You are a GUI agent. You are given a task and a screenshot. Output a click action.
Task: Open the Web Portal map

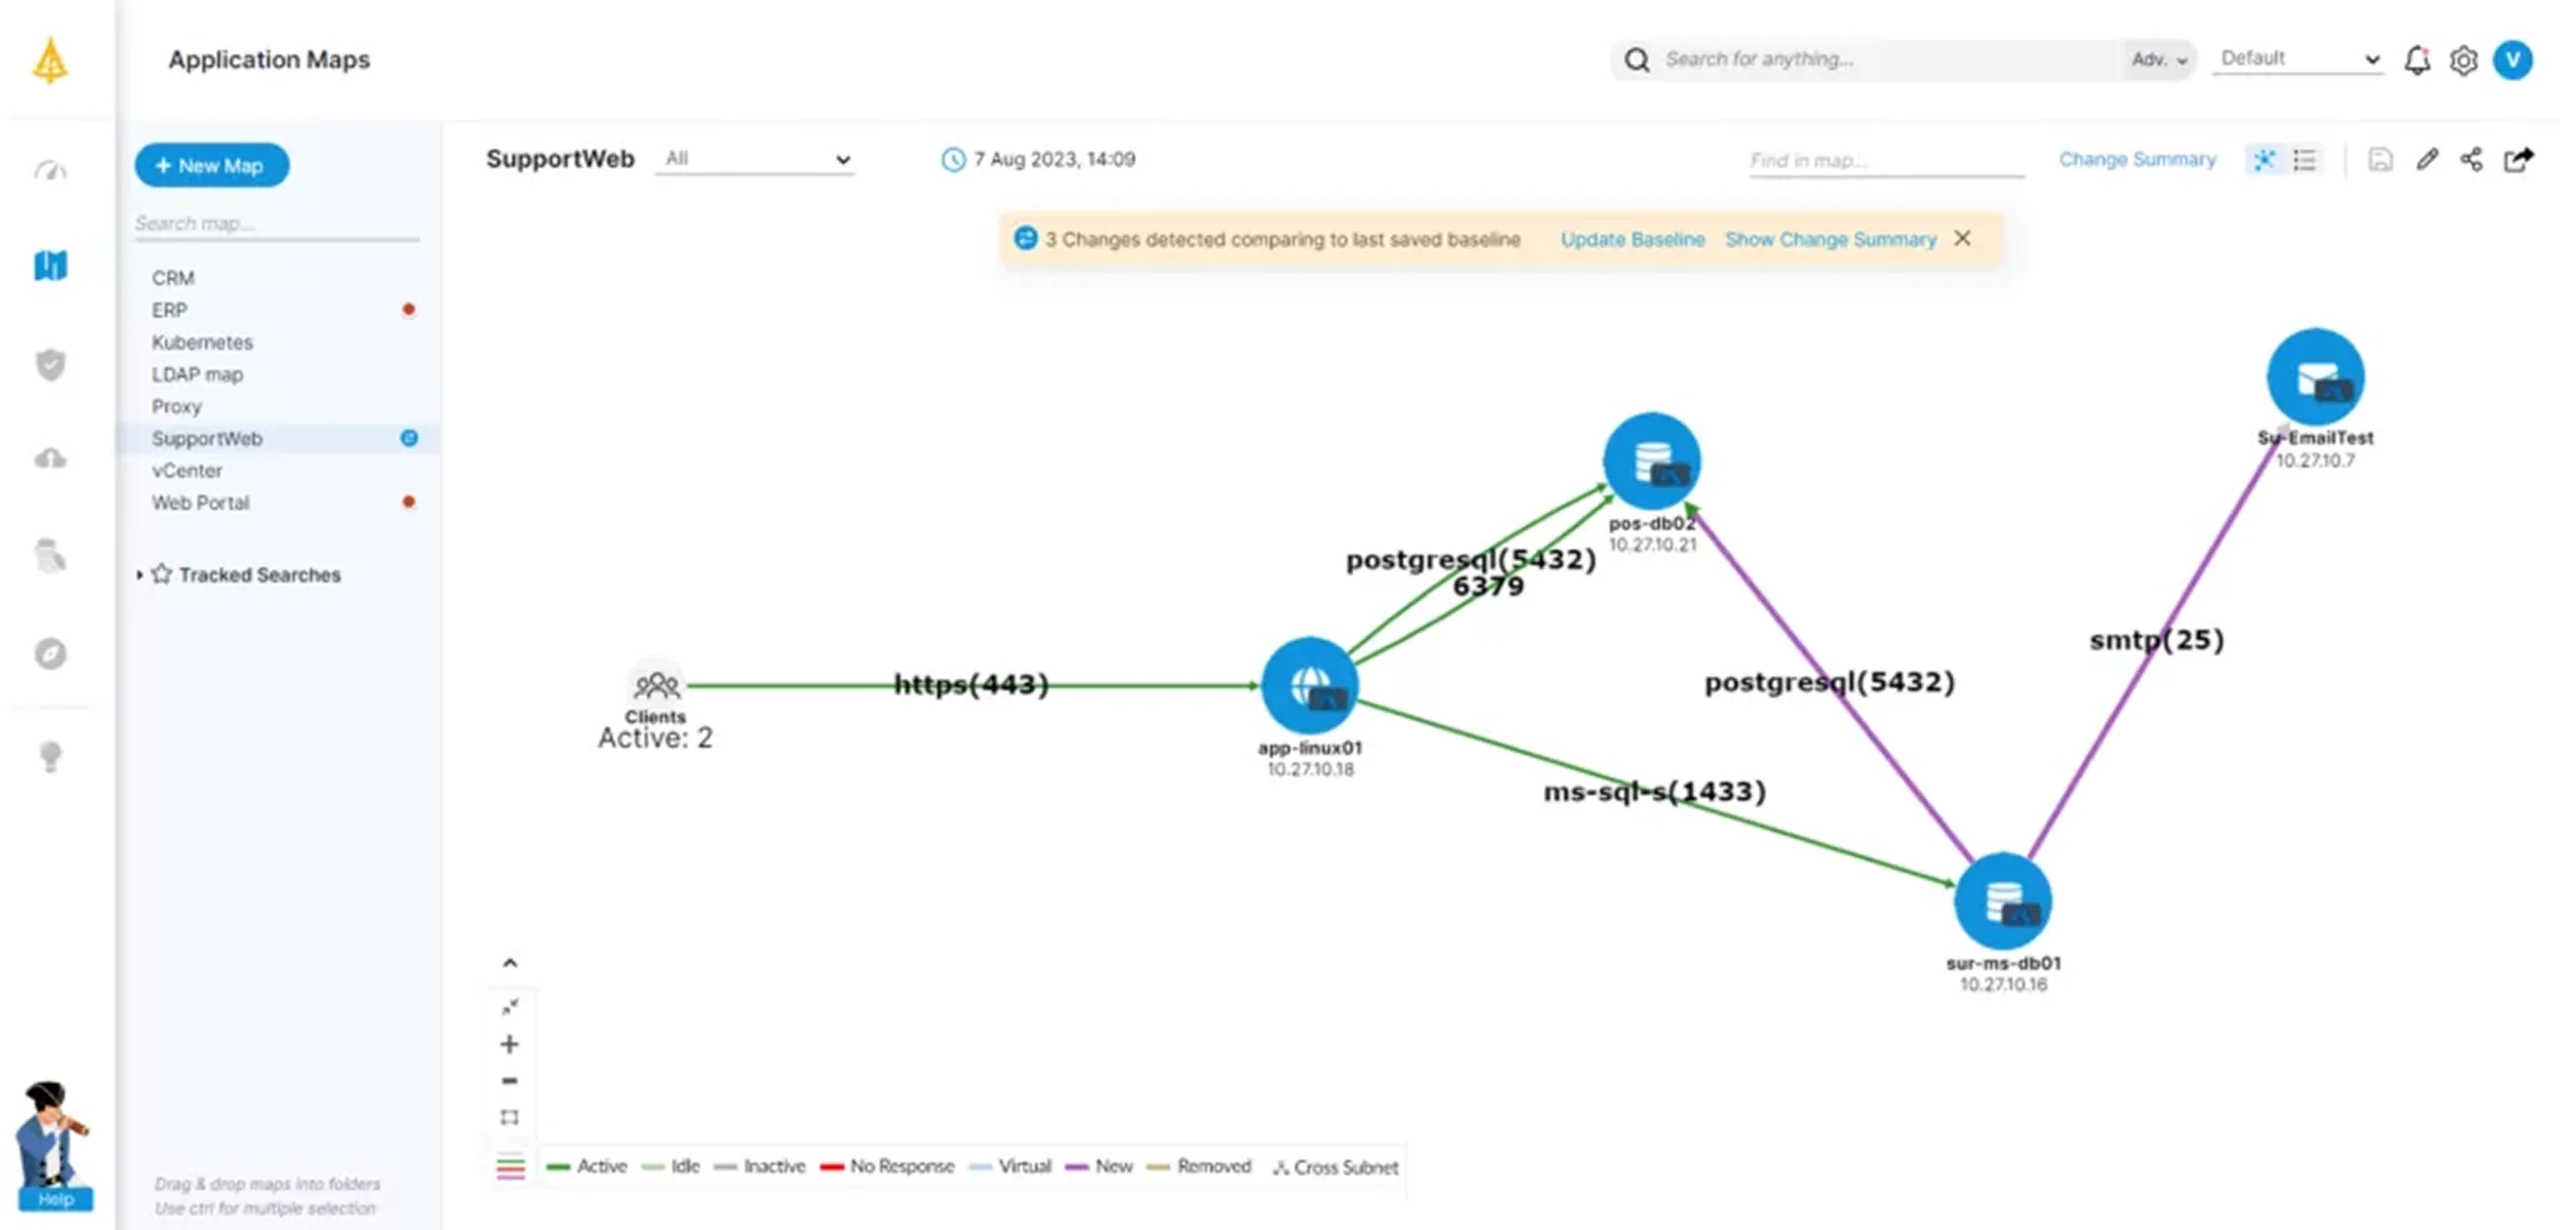[200, 503]
